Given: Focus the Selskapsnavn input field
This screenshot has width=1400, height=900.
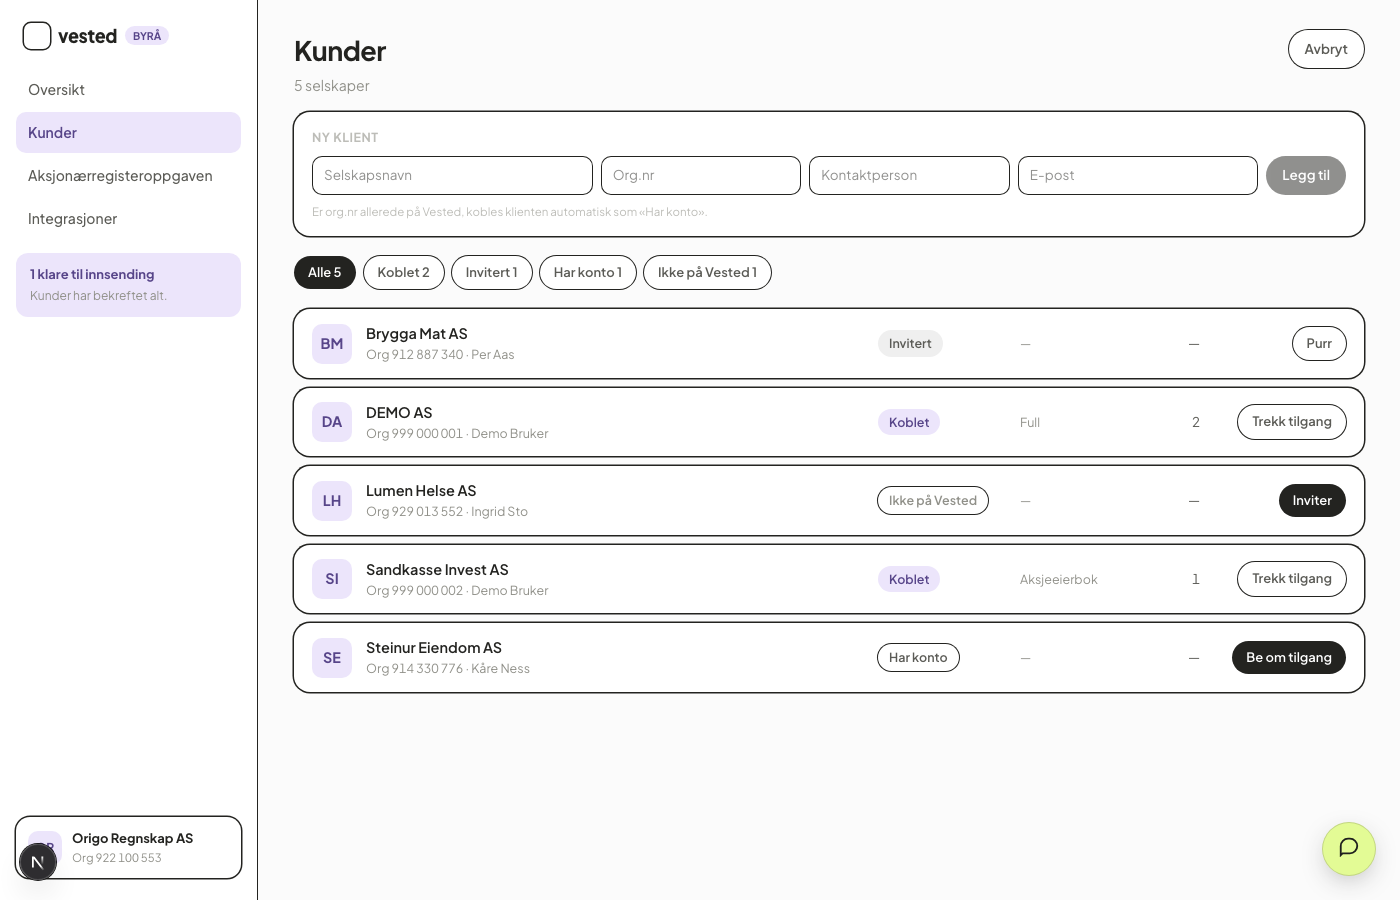Looking at the screenshot, I should coord(452,175).
